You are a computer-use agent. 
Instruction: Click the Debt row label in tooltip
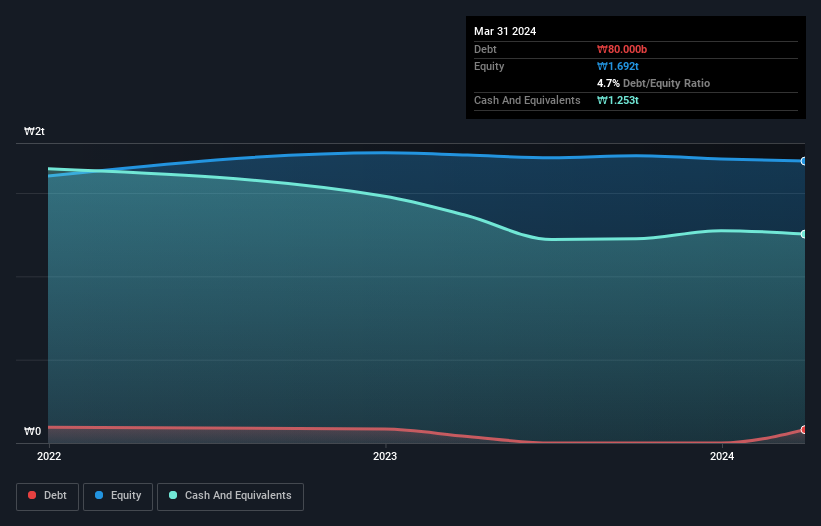[485, 49]
